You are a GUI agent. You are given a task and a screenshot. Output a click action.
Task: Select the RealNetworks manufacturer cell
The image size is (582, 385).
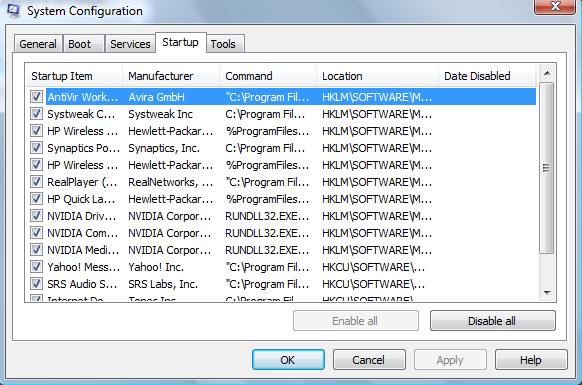[171, 182]
